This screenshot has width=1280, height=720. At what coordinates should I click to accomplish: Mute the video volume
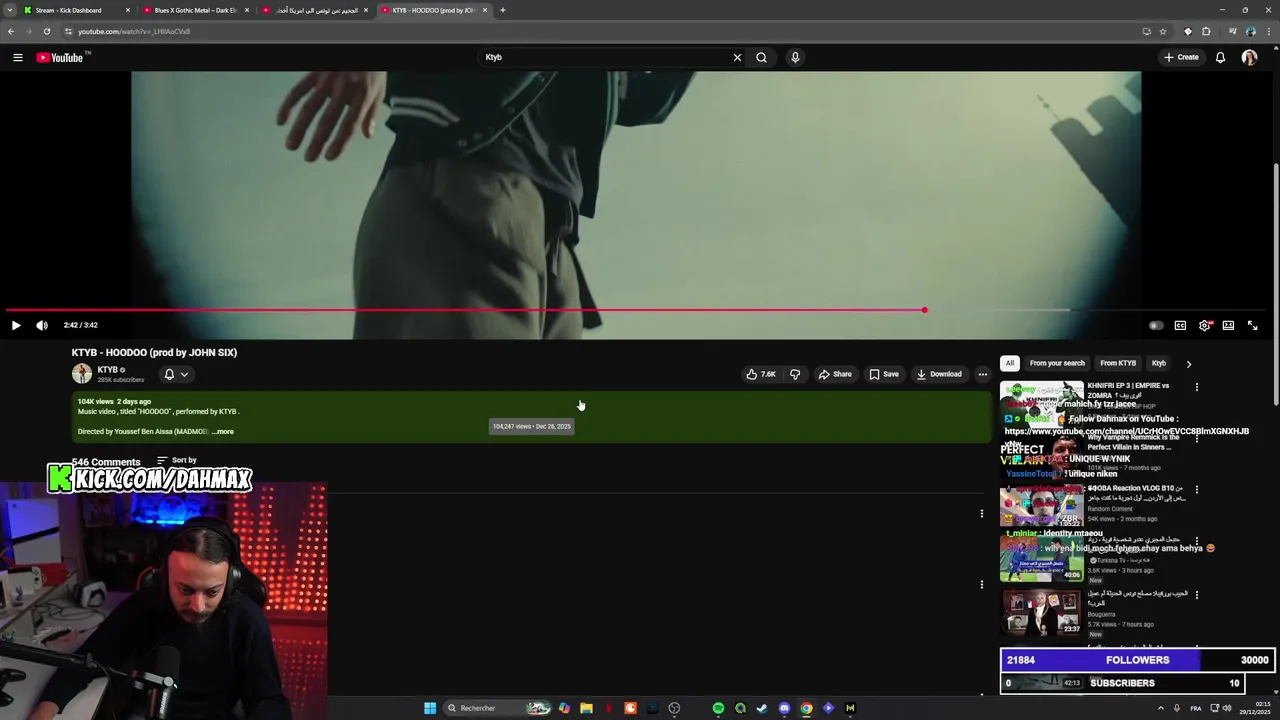pyautogui.click(x=42, y=325)
